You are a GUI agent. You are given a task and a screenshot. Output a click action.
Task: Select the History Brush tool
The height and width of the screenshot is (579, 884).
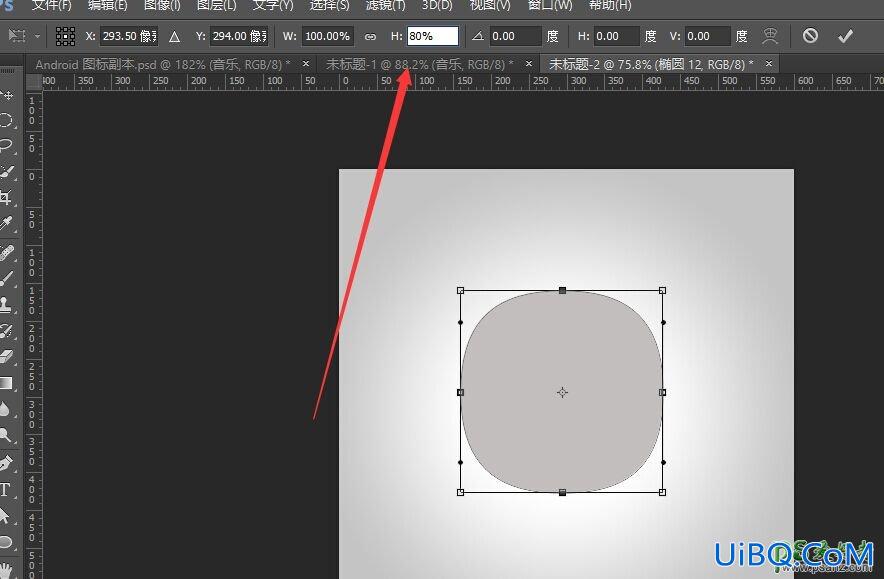coord(6,331)
